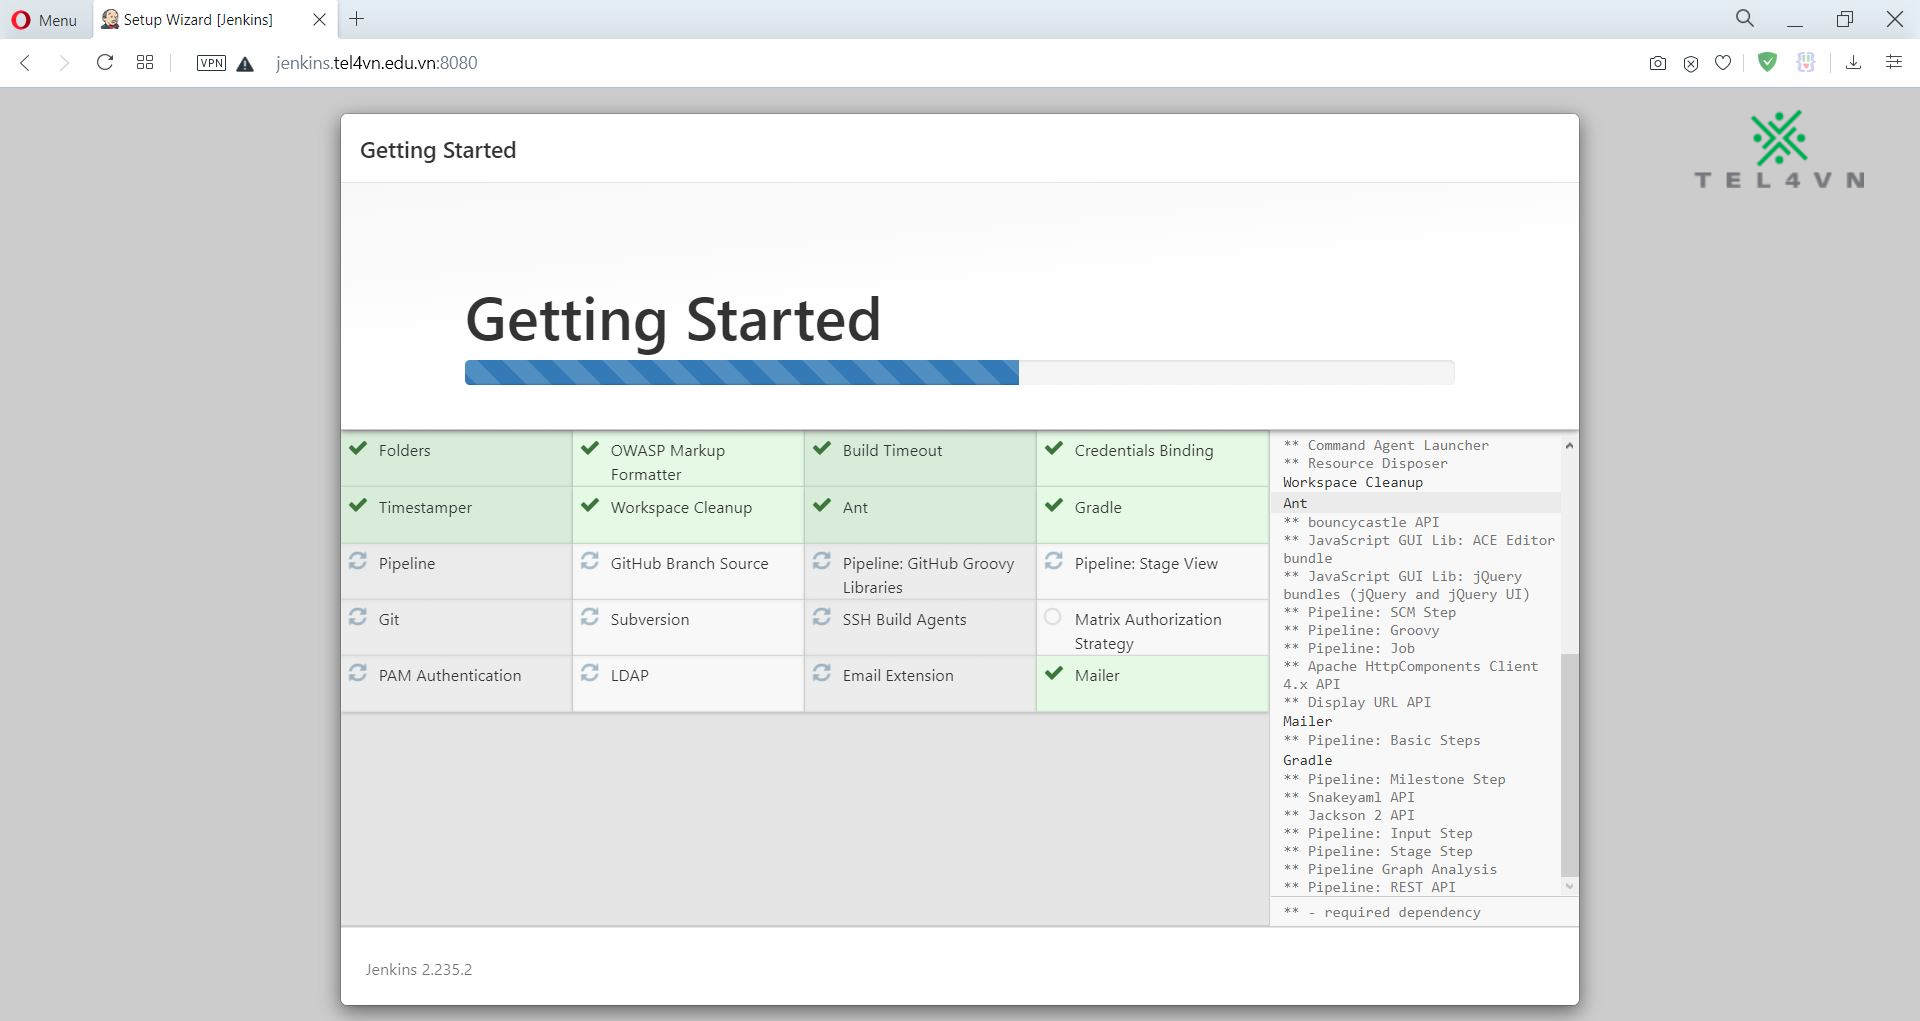Click the Credentials Binding checkmark

coord(1054,448)
